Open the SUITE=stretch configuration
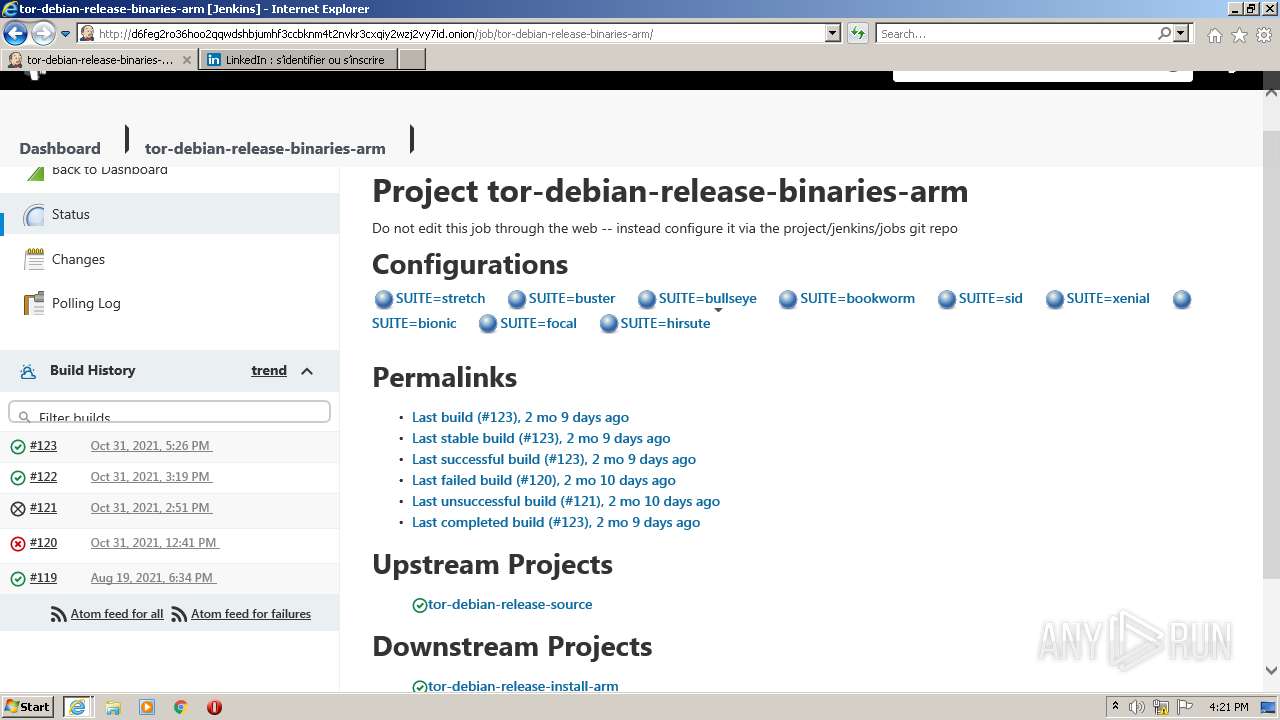Image resolution: width=1280 pixels, height=720 pixels. (x=440, y=298)
